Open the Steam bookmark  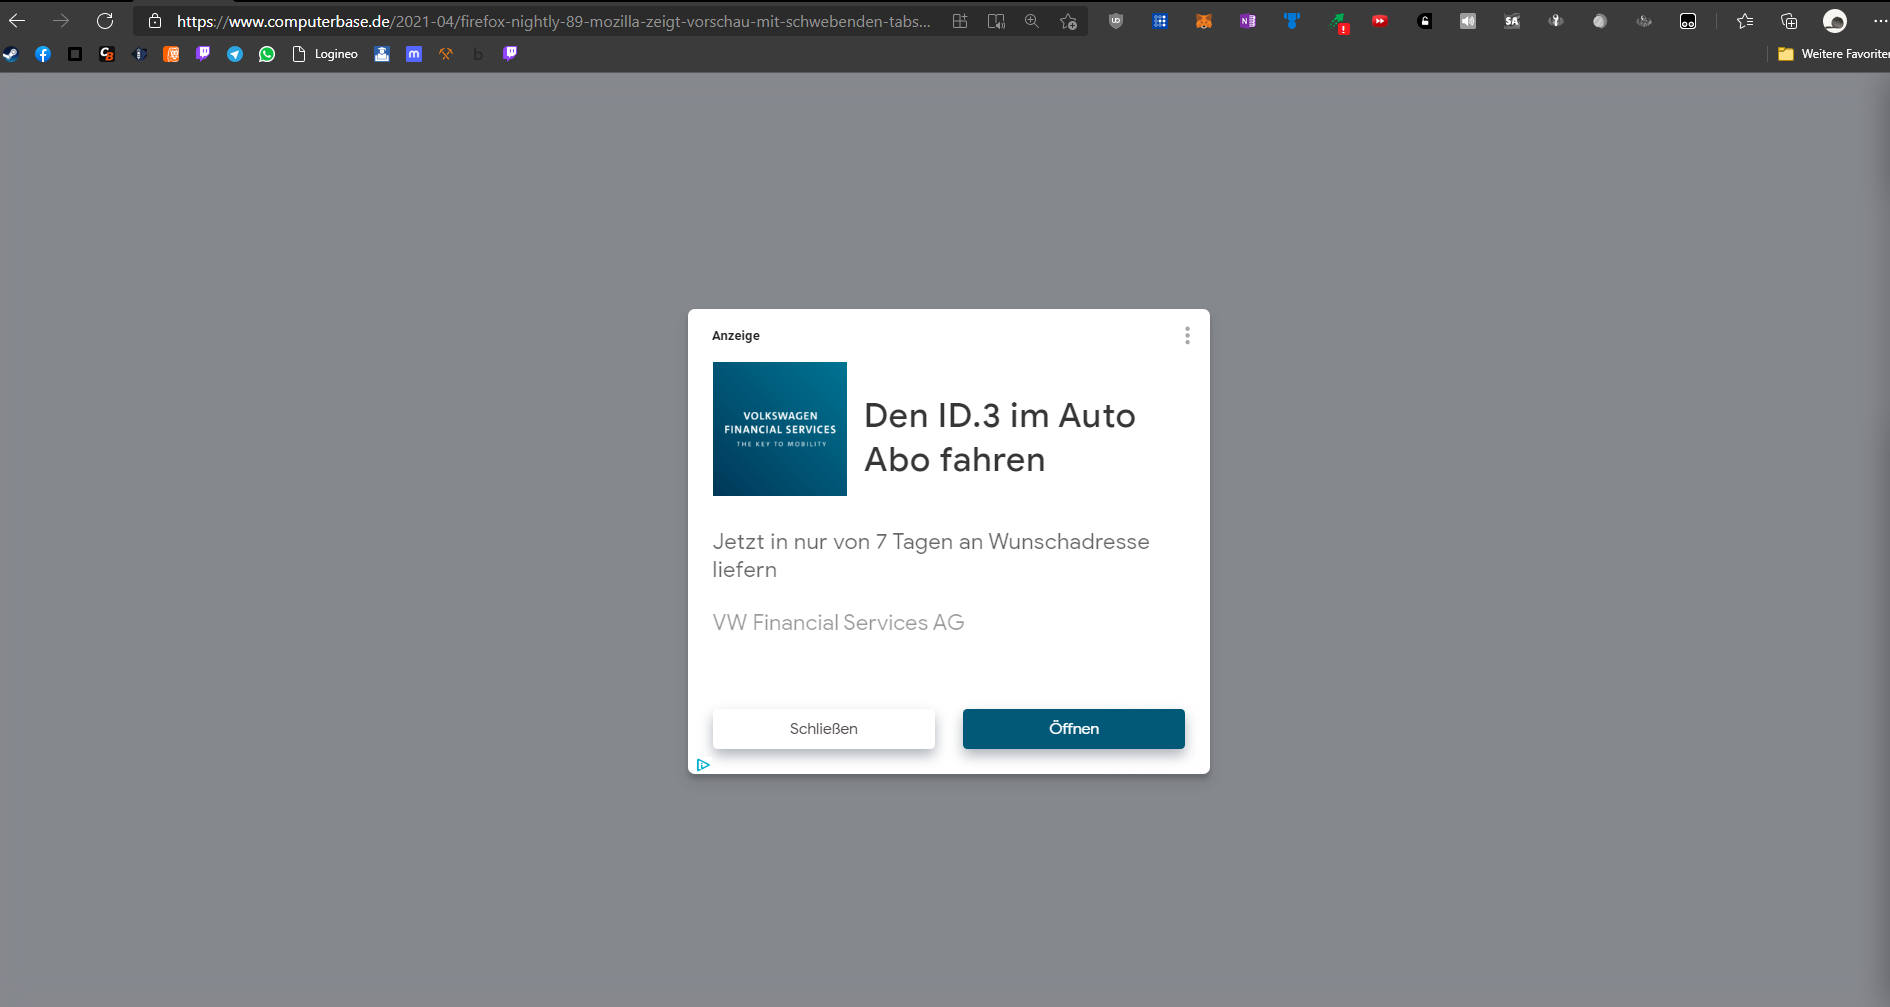pyautogui.click(x=11, y=54)
